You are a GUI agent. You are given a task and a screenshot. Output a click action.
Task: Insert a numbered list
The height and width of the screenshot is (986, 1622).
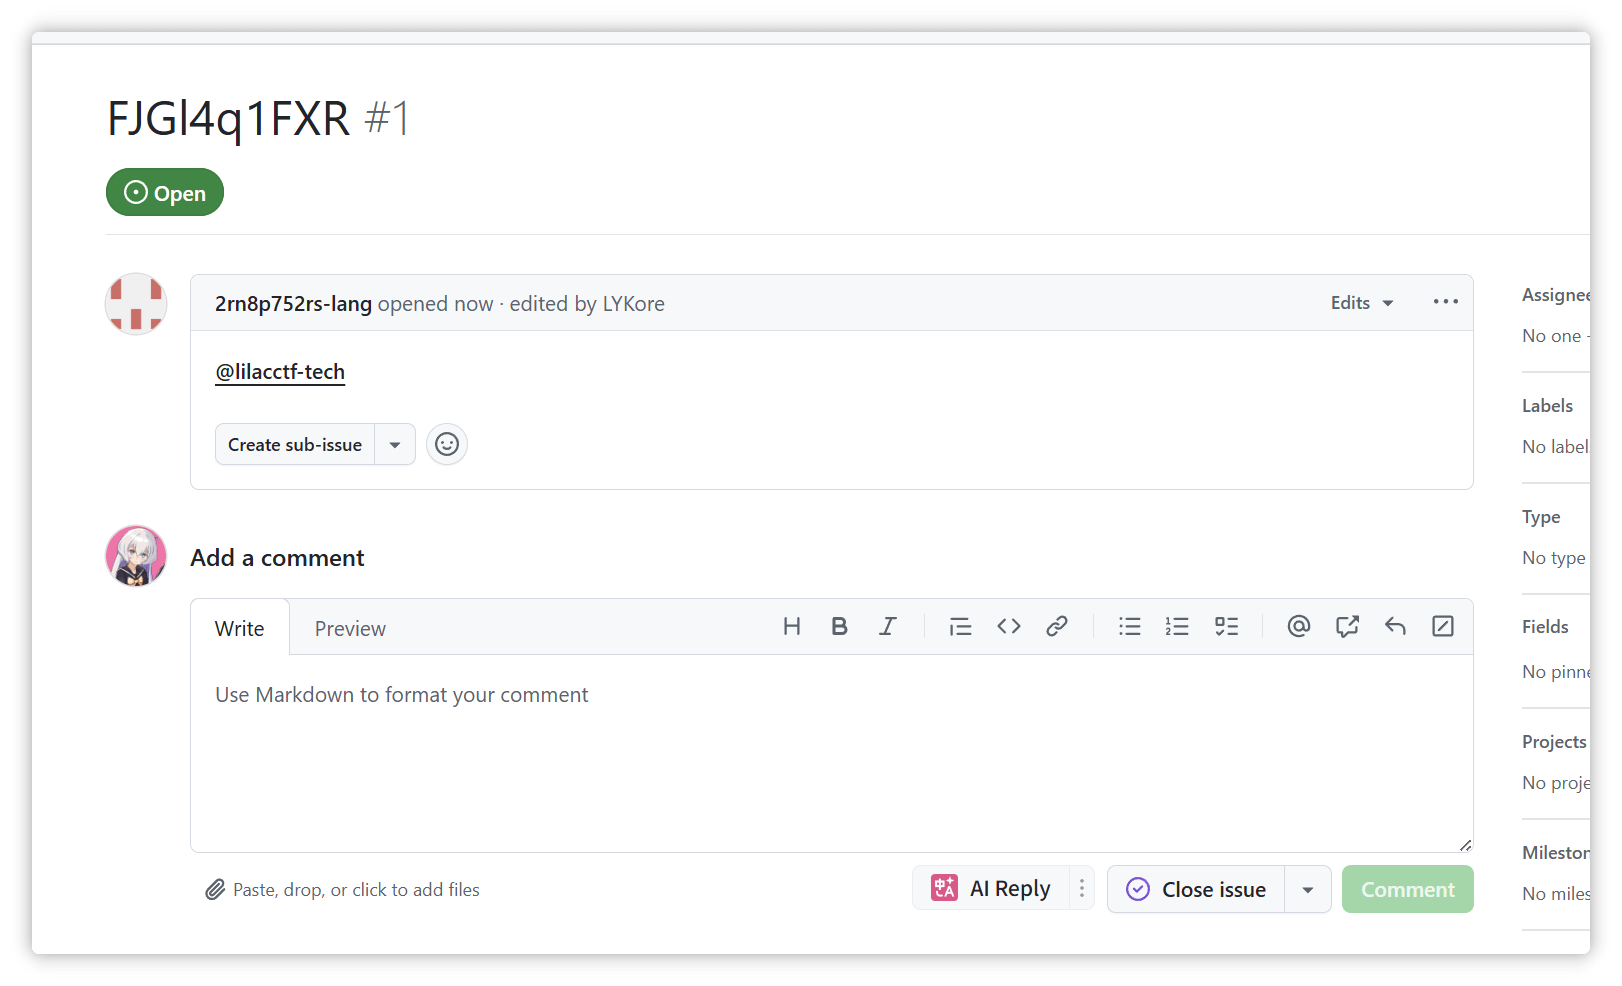coord(1177,627)
